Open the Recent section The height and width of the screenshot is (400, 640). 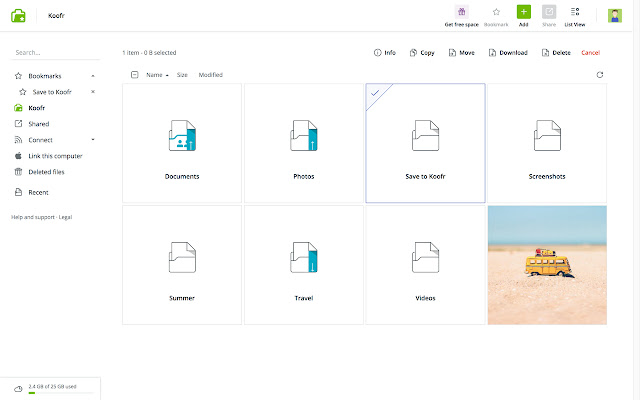[x=38, y=192]
